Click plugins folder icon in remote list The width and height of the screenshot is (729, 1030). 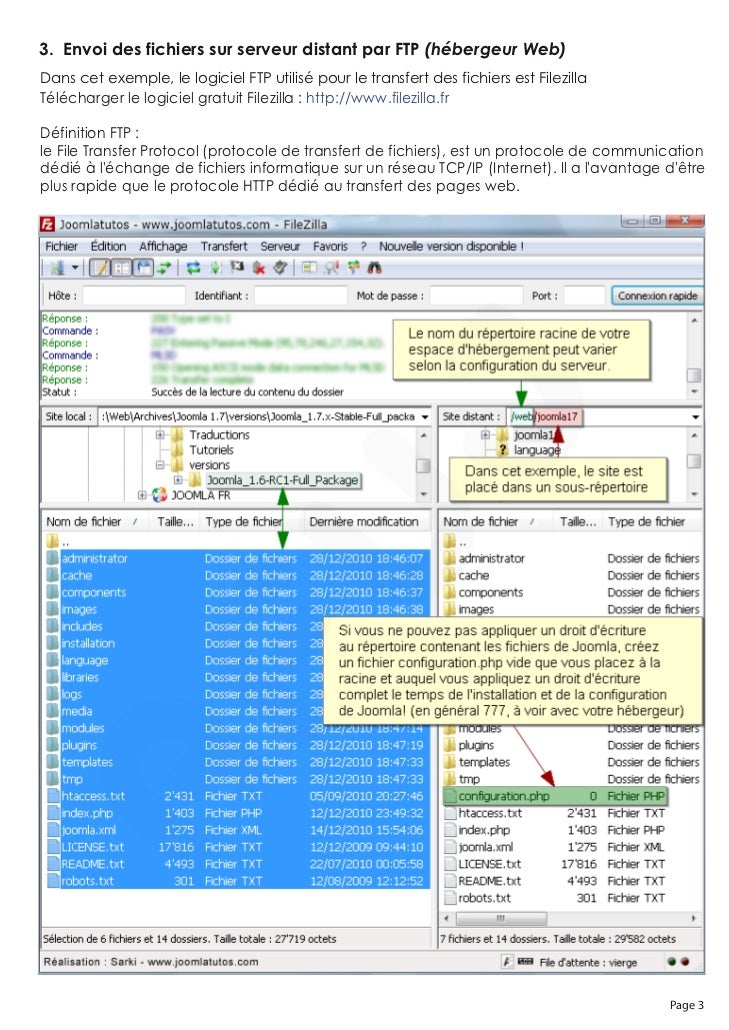(x=450, y=746)
